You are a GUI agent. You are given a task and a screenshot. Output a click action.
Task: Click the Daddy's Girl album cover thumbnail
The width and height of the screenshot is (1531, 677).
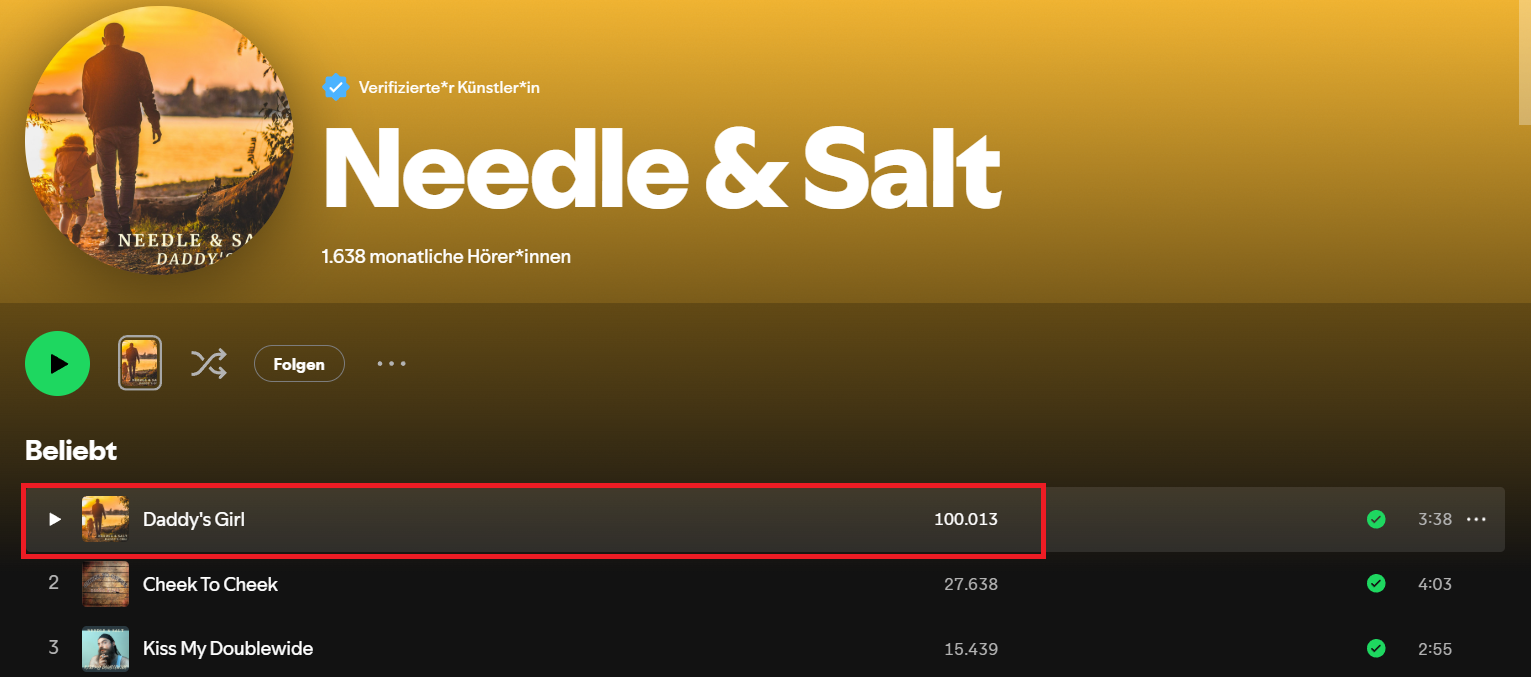click(x=105, y=519)
